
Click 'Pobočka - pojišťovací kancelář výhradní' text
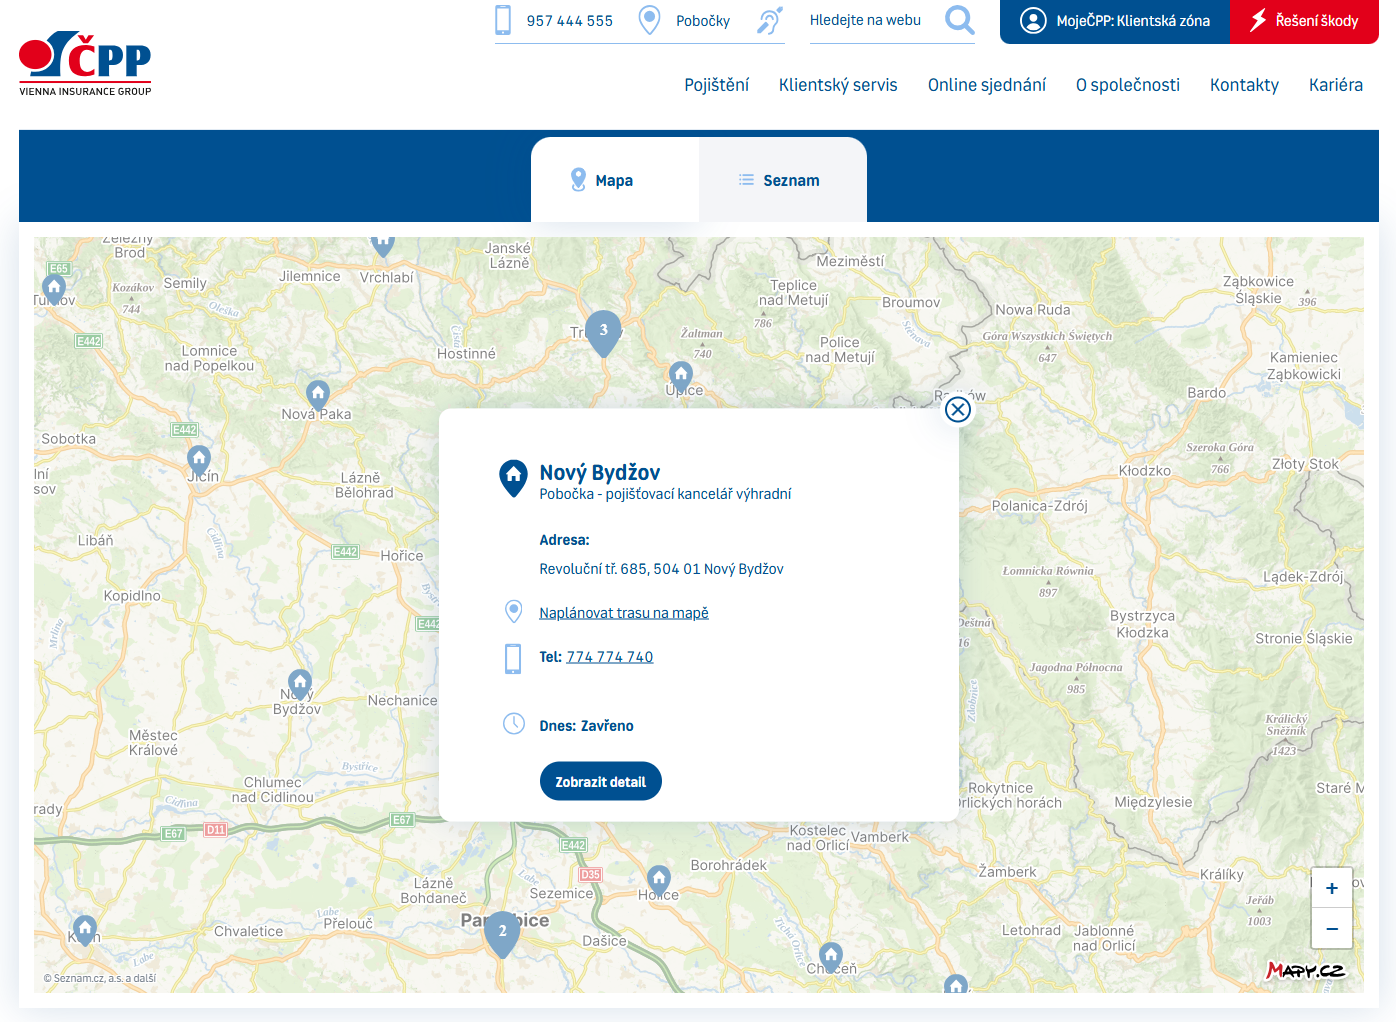(665, 494)
